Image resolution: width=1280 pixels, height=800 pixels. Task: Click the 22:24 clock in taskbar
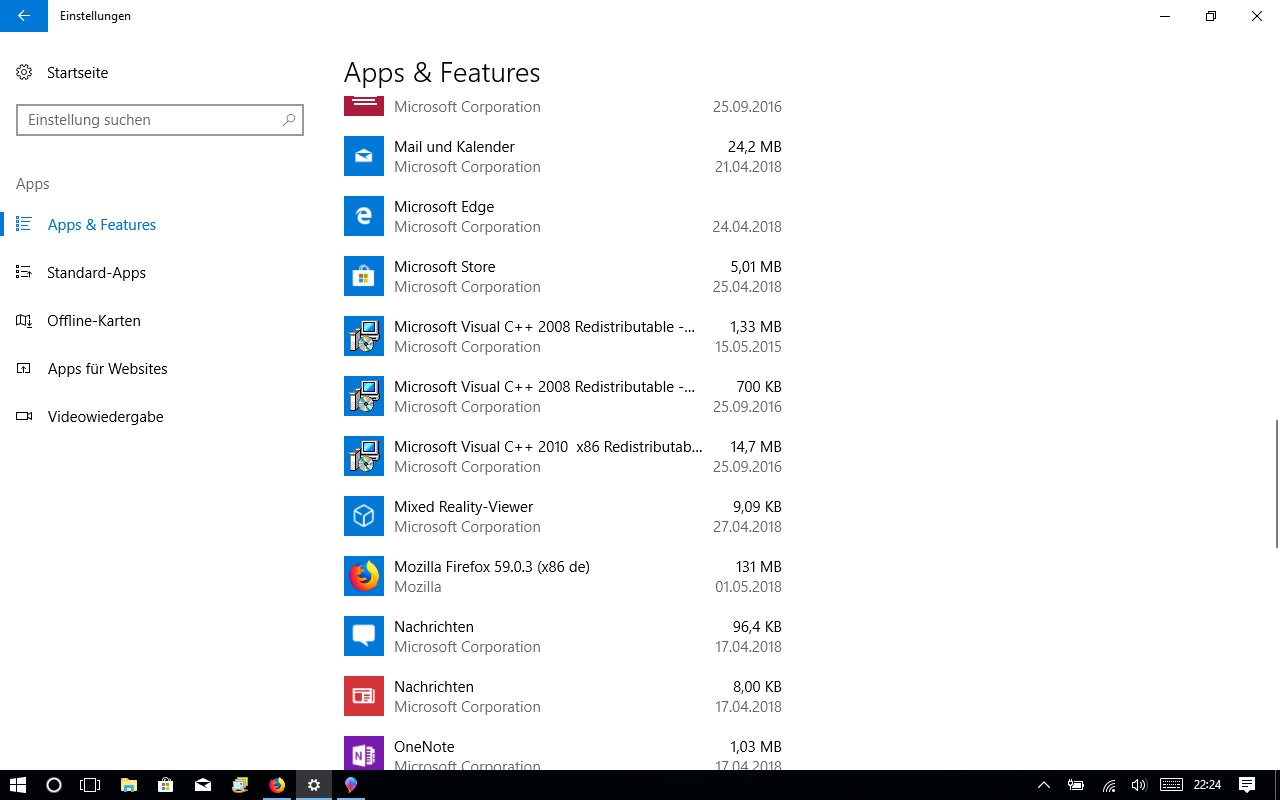coord(1207,785)
